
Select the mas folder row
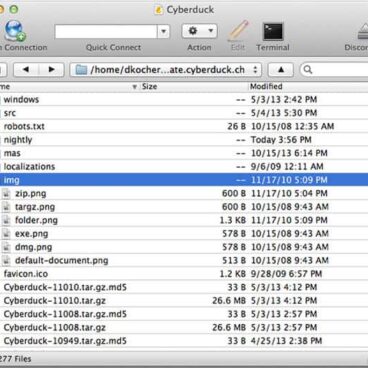[x=184, y=153]
